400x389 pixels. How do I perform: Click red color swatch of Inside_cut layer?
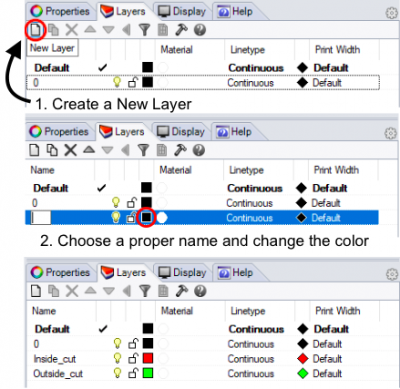[x=148, y=358]
